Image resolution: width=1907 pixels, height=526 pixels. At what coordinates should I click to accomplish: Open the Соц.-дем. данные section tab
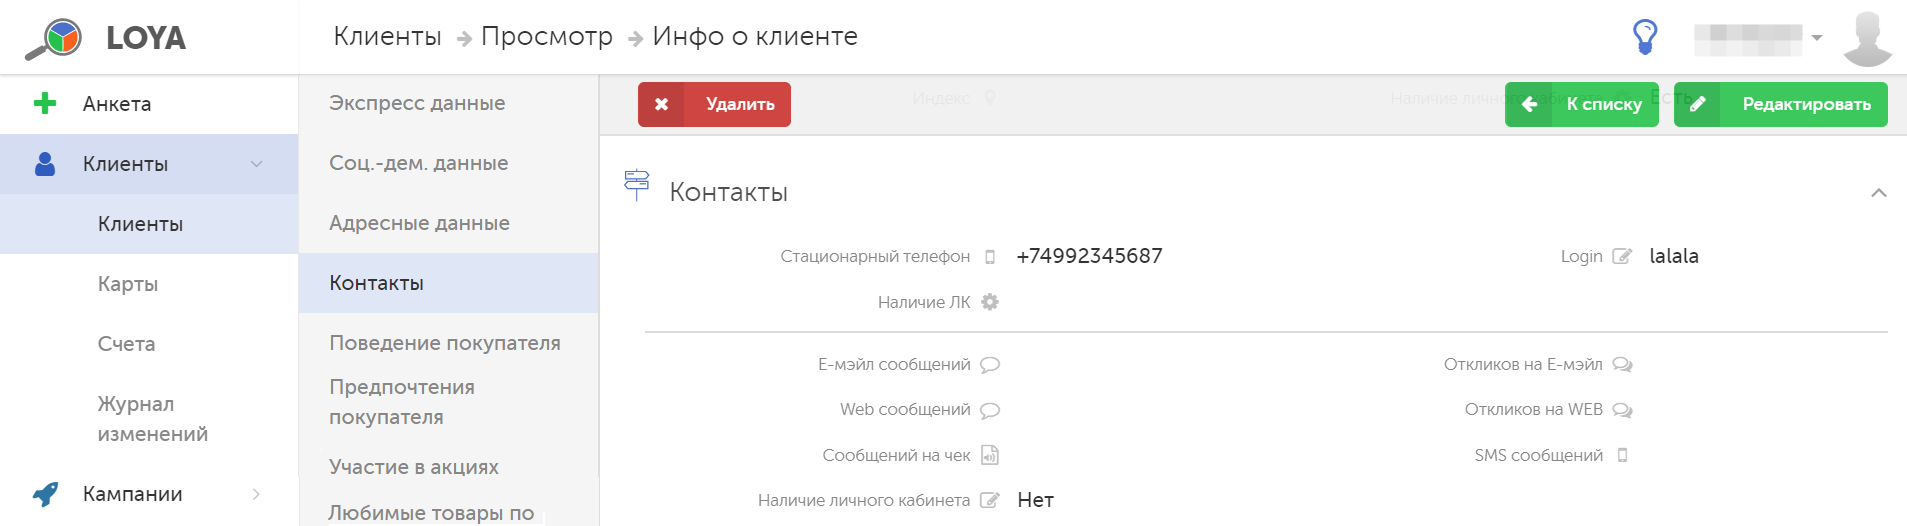(x=419, y=163)
